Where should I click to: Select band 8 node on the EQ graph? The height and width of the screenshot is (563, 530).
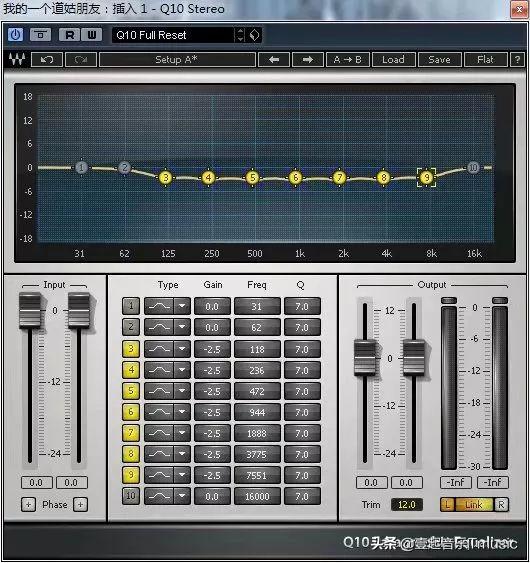383,177
